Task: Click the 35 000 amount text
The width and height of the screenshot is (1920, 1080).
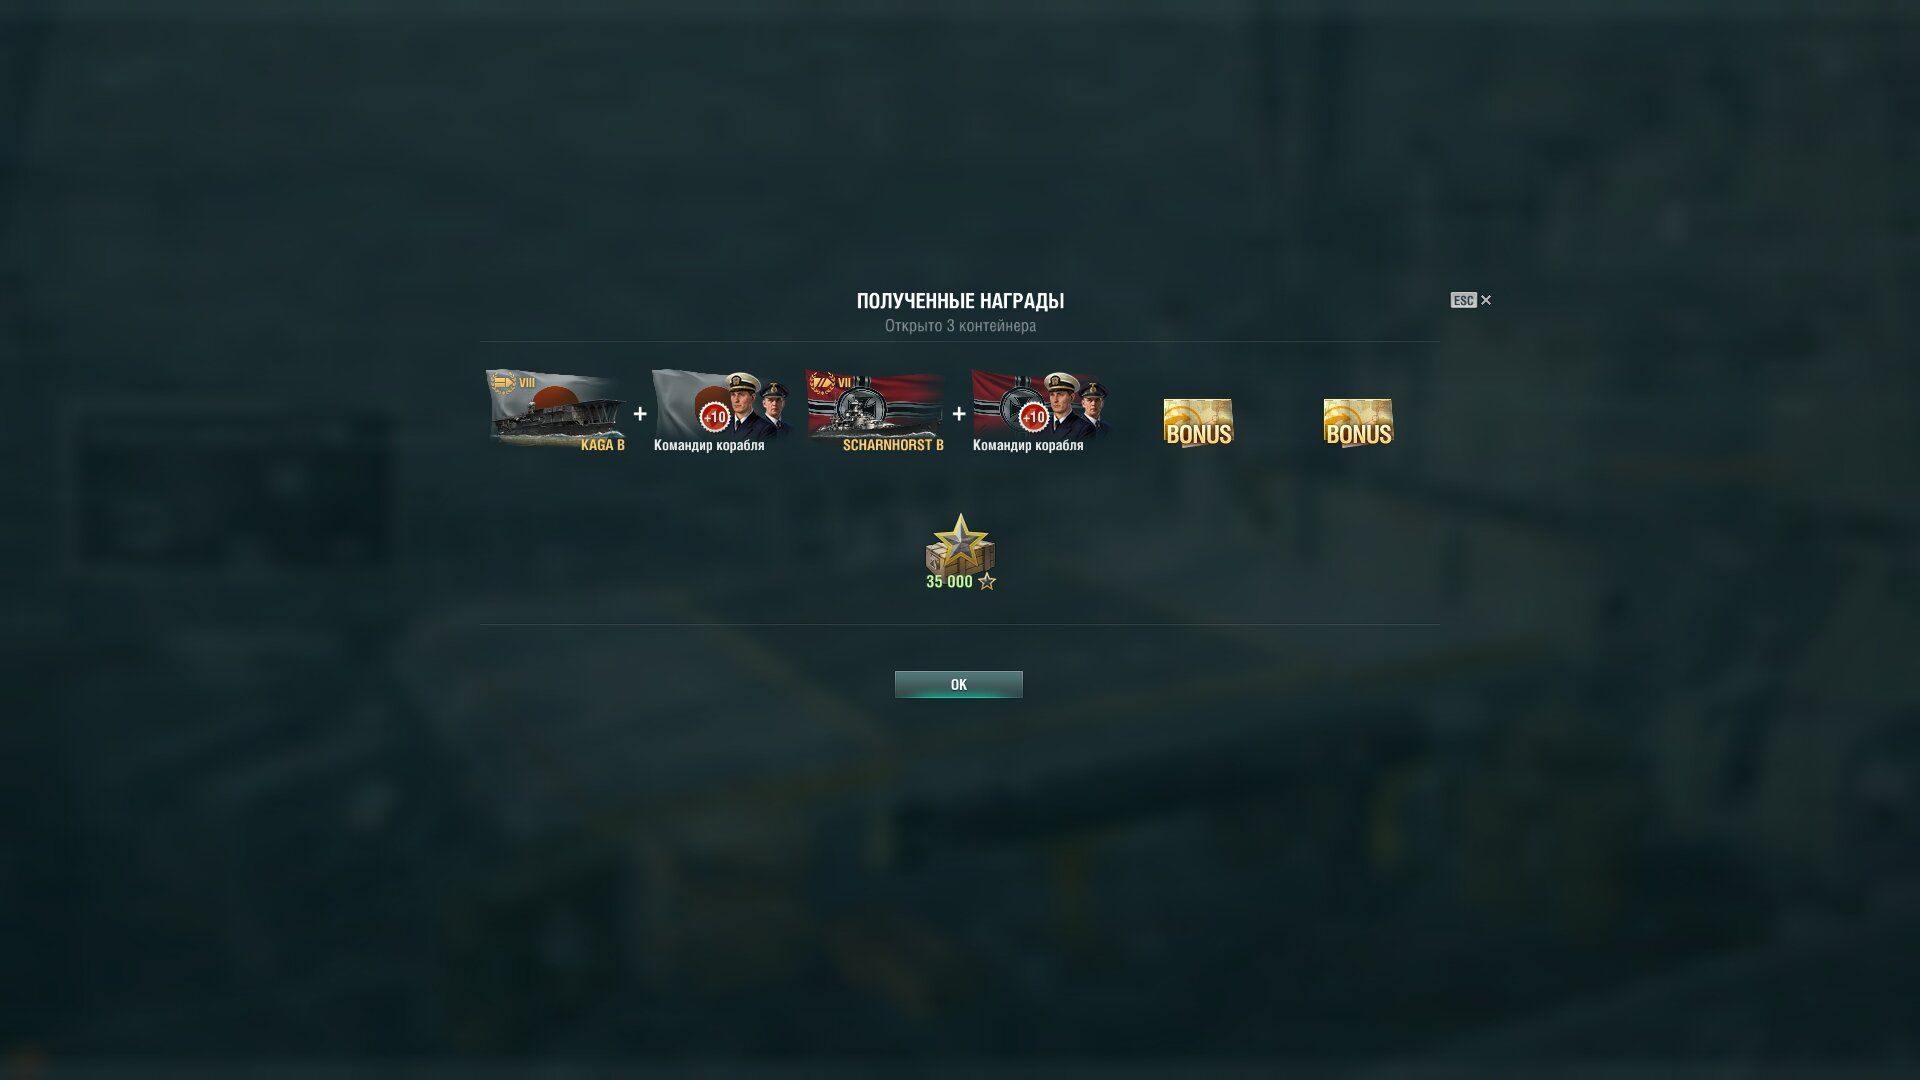Action: pyautogui.click(x=949, y=582)
